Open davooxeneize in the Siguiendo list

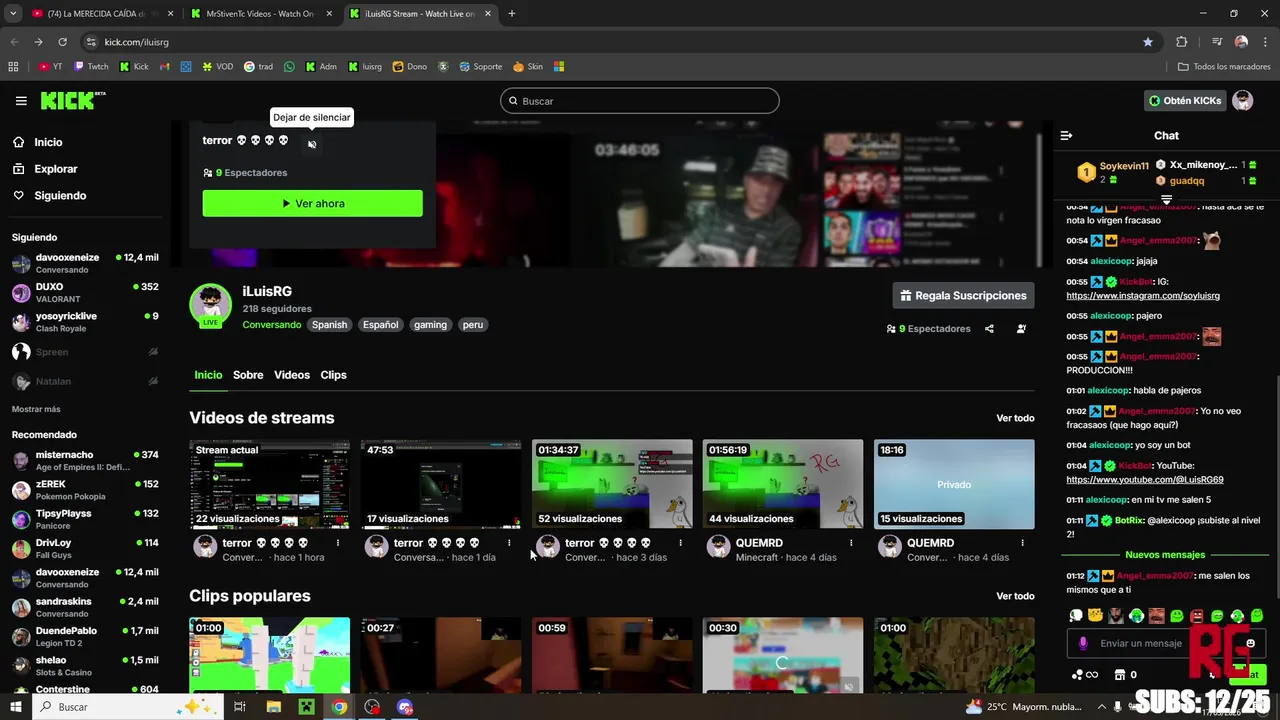click(85, 264)
